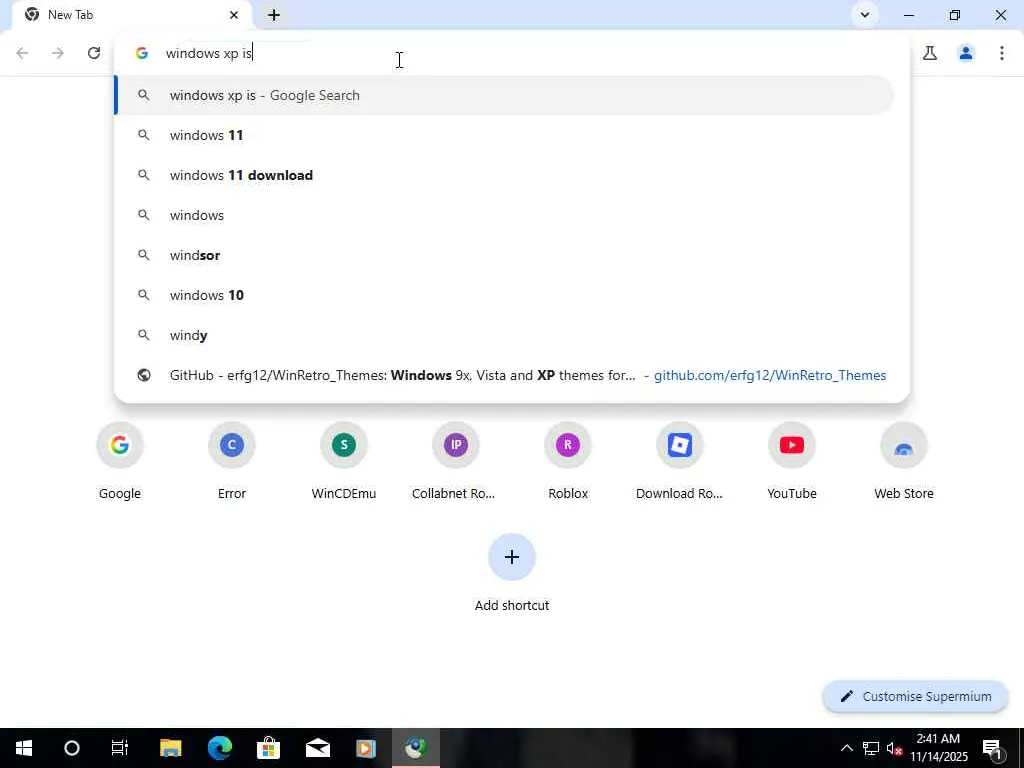Click the Forward navigation arrow
This screenshot has height=768, width=1024.
[58, 53]
